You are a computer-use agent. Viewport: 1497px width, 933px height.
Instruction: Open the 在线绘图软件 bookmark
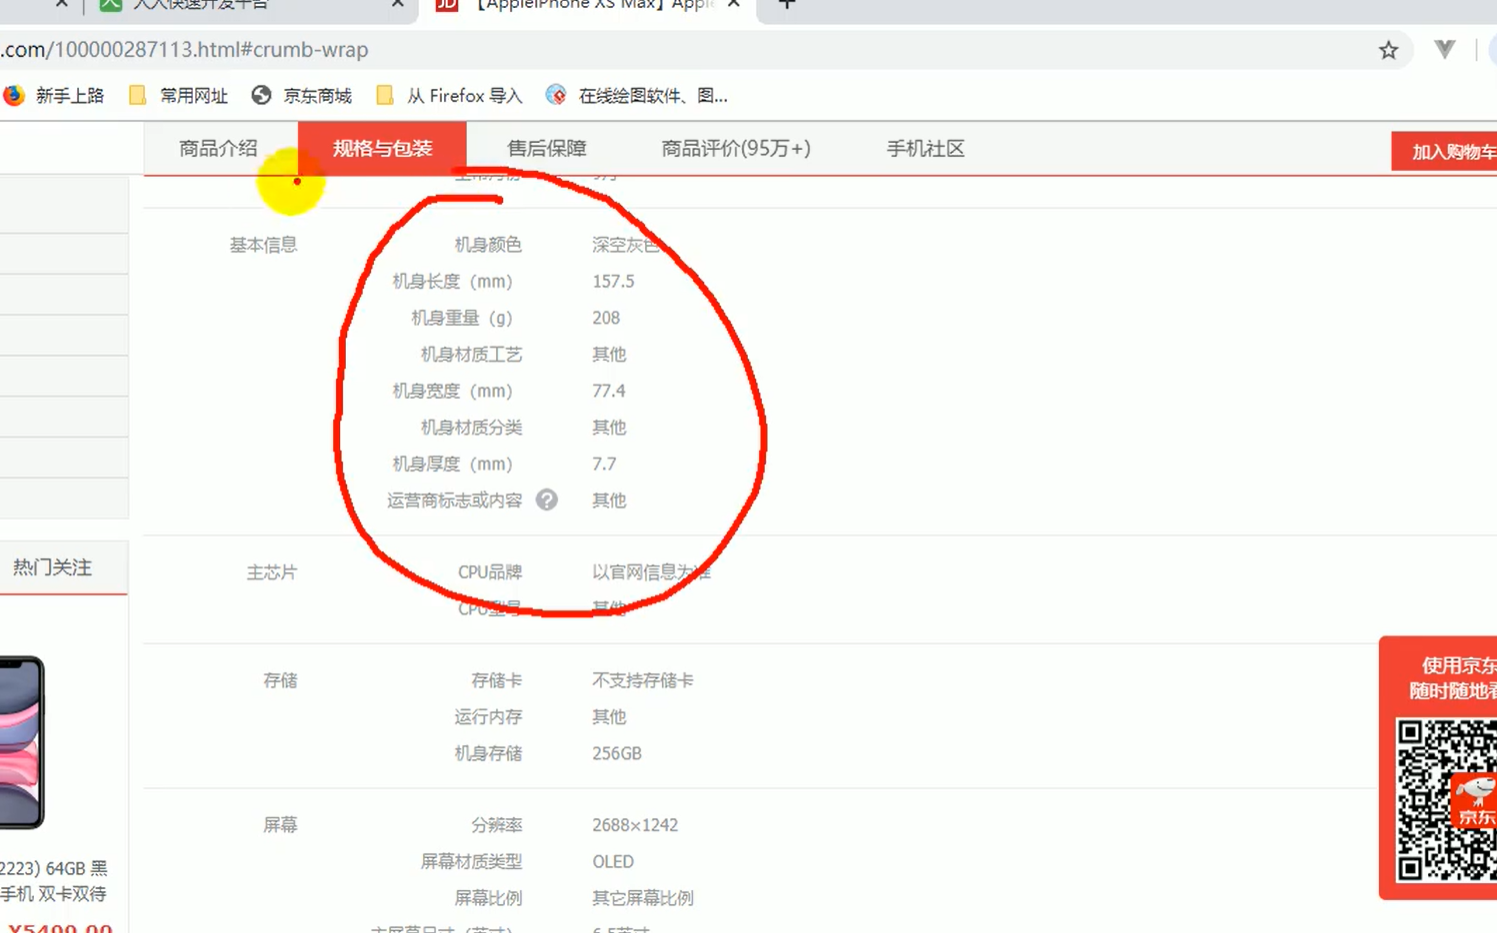(x=637, y=95)
